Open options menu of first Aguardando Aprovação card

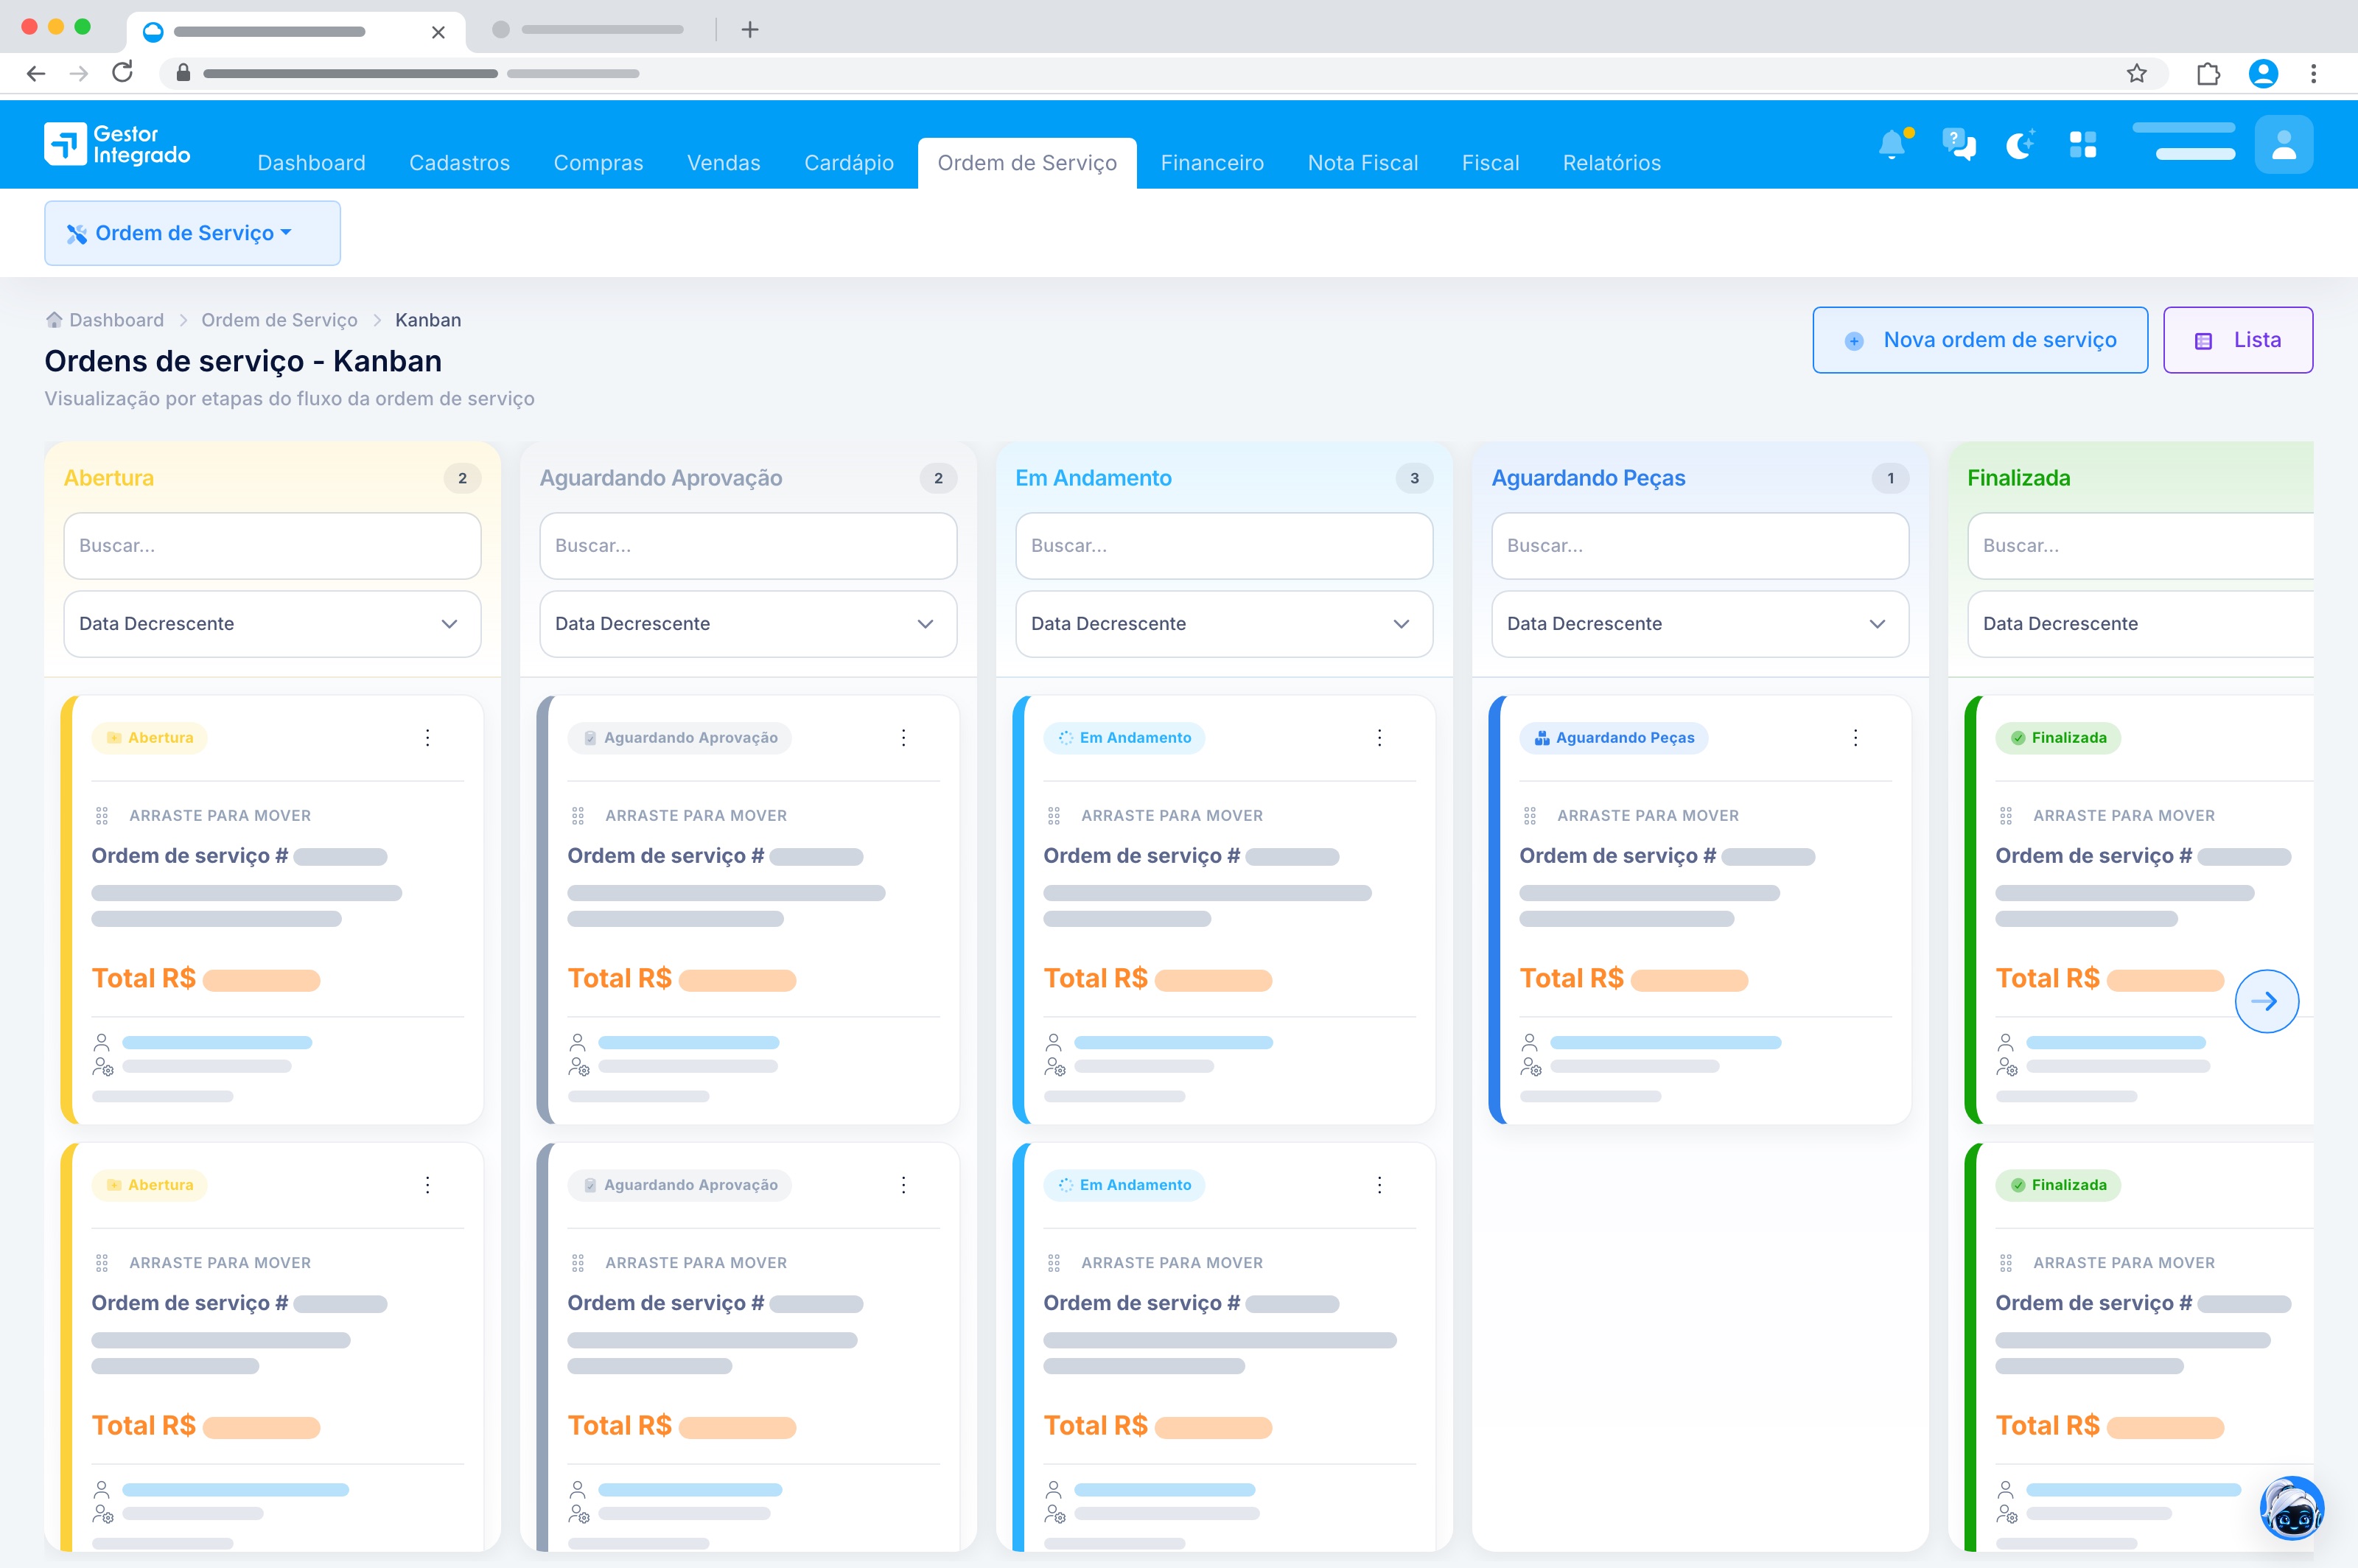pos(904,738)
